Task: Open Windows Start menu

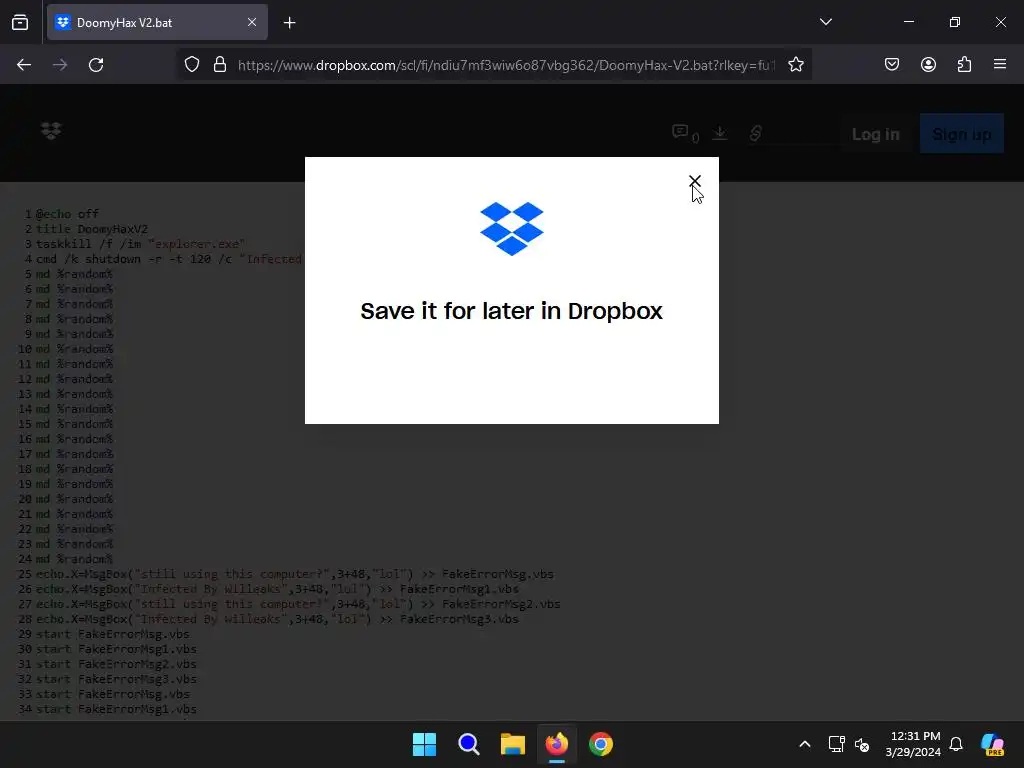Action: [424, 744]
